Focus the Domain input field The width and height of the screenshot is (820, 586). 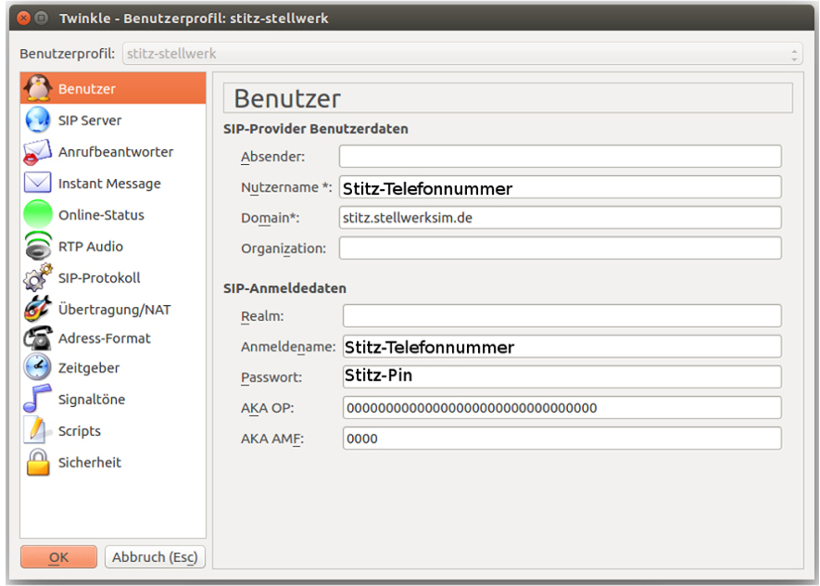(560, 217)
